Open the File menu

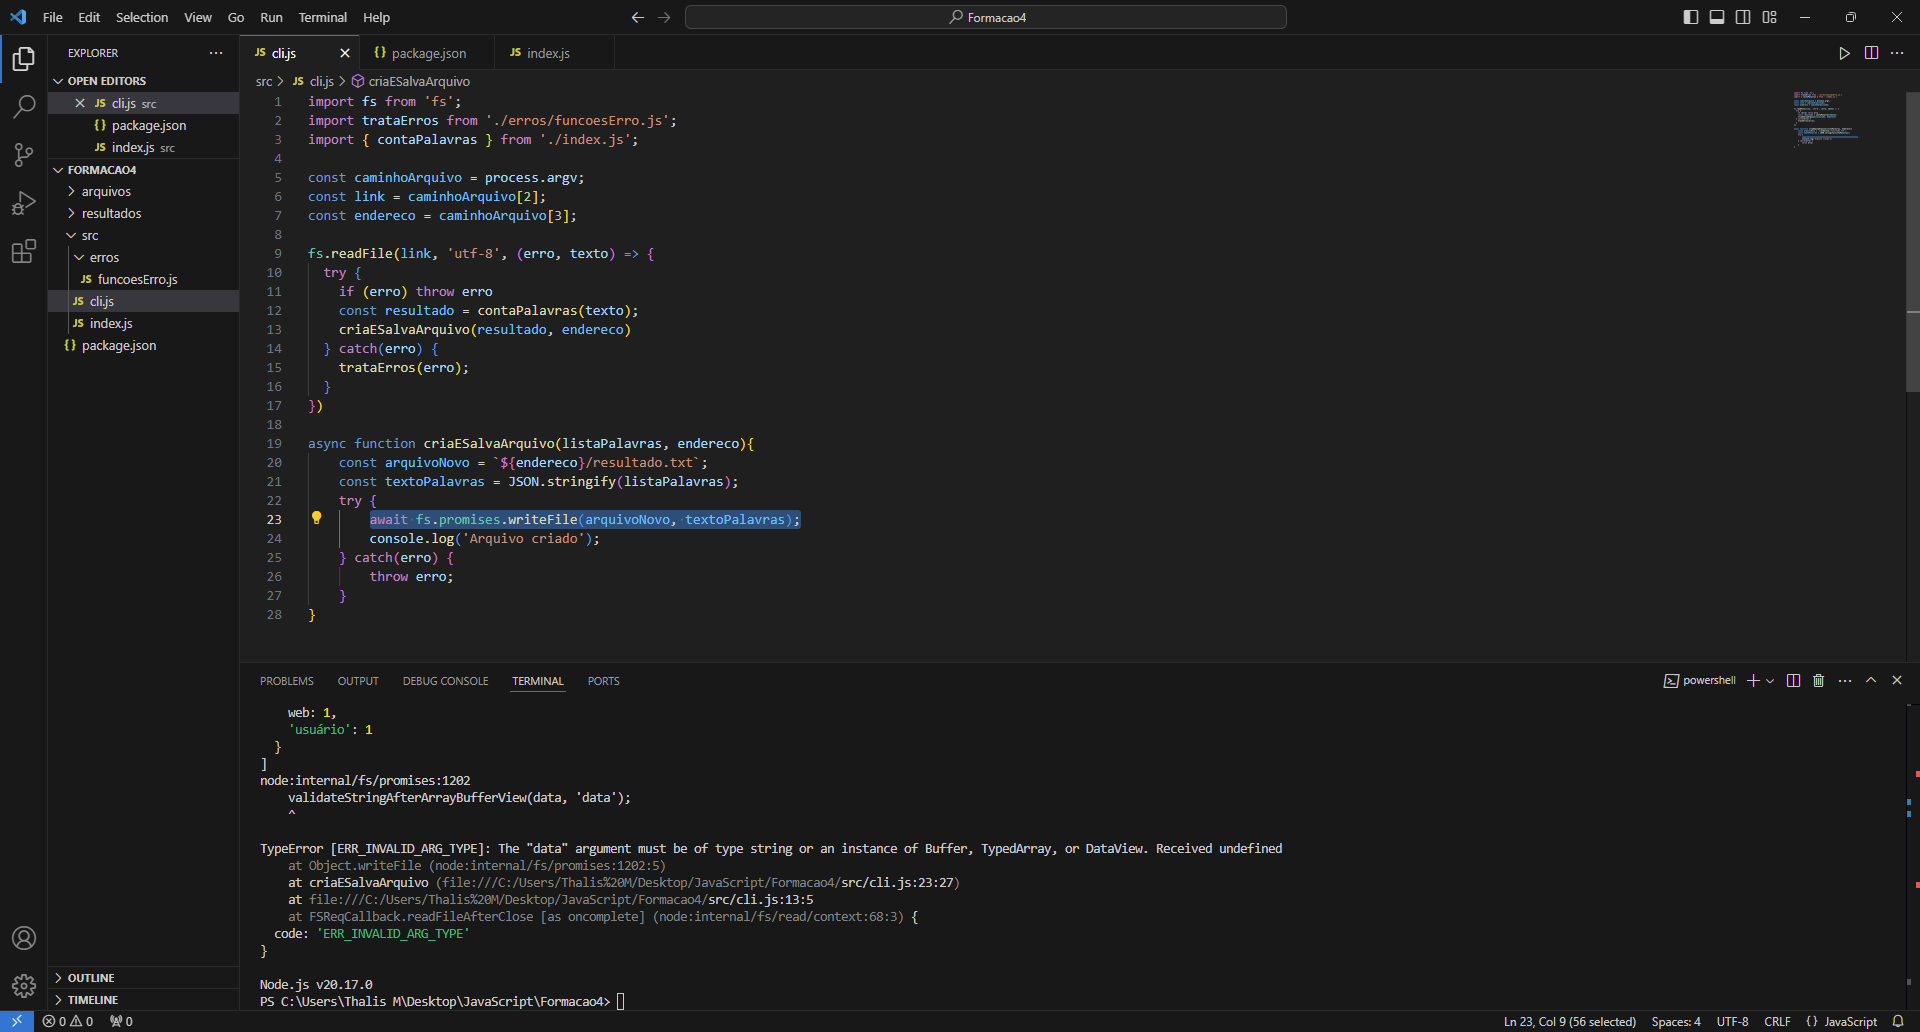53,17
